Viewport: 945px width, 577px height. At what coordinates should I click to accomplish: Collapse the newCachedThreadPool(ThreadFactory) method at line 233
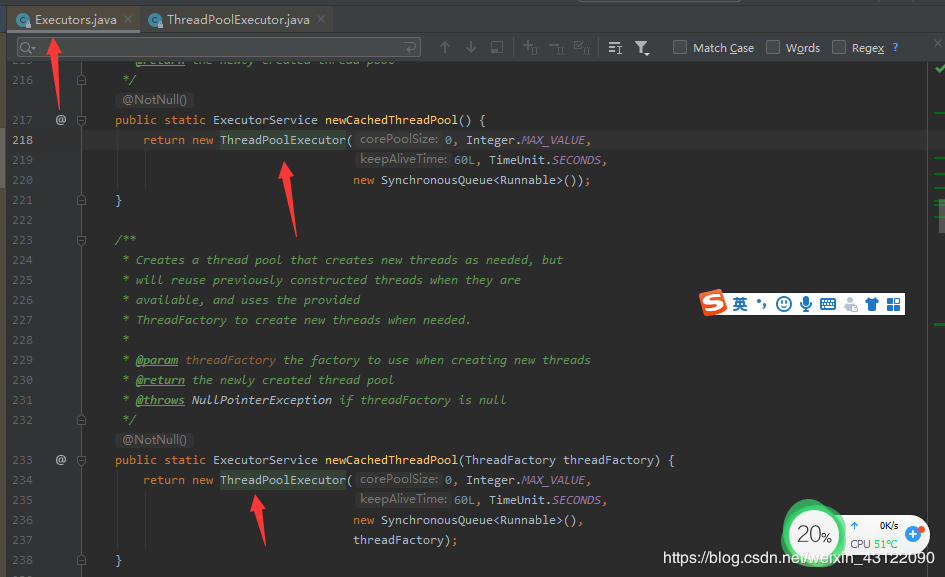click(x=81, y=460)
